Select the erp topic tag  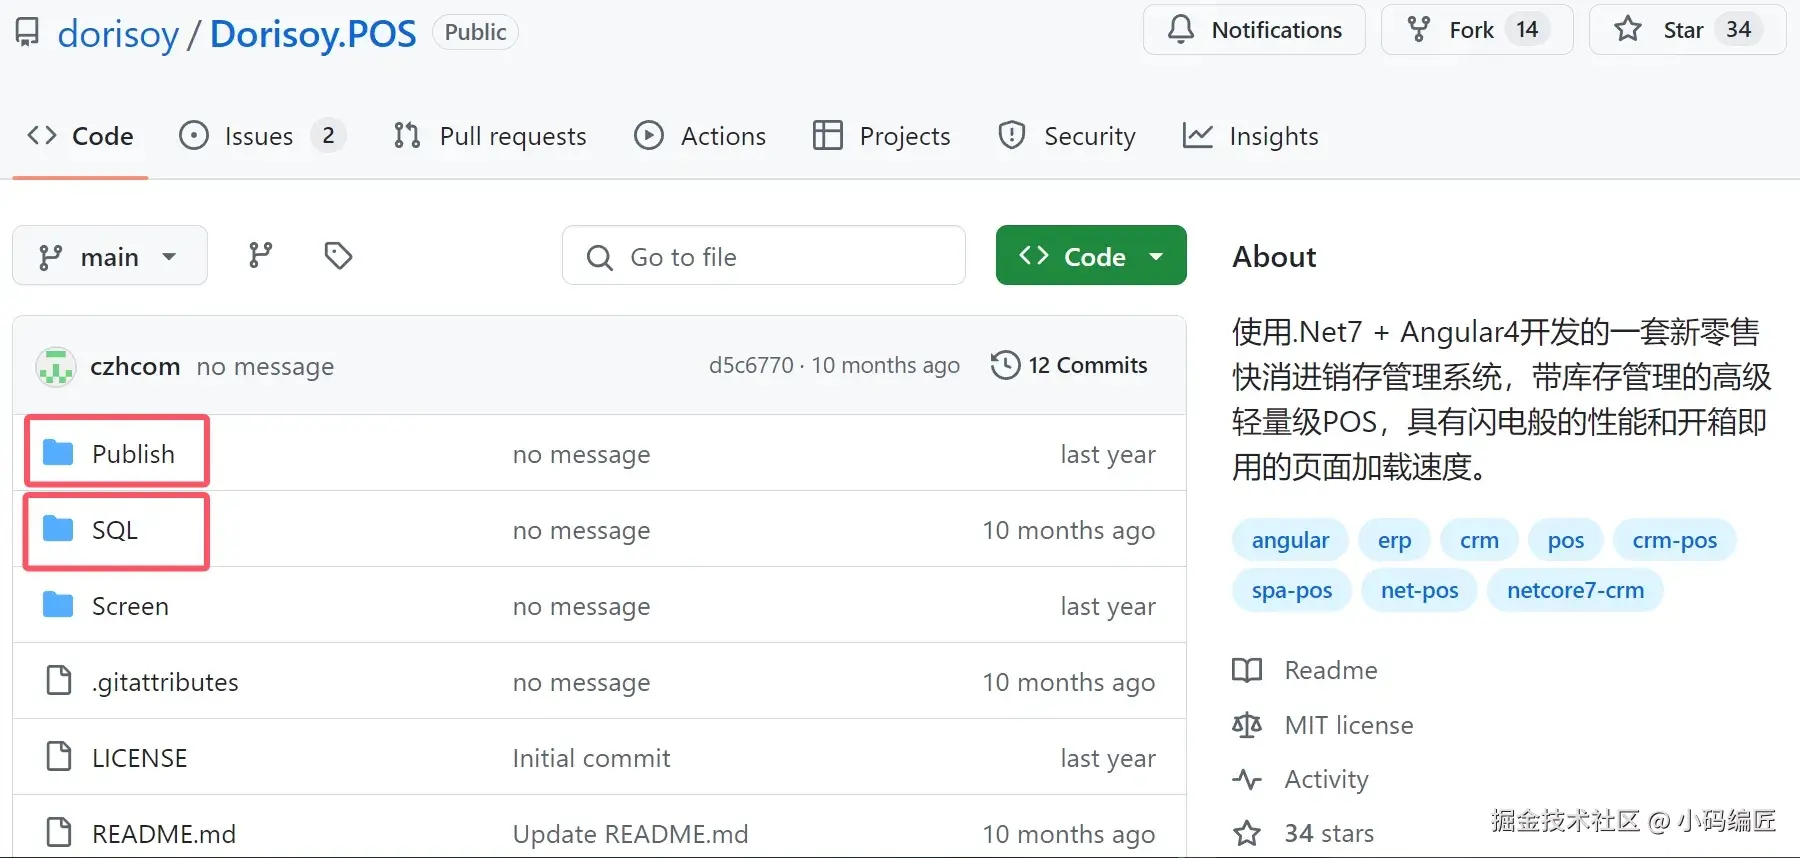[x=1394, y=540]
